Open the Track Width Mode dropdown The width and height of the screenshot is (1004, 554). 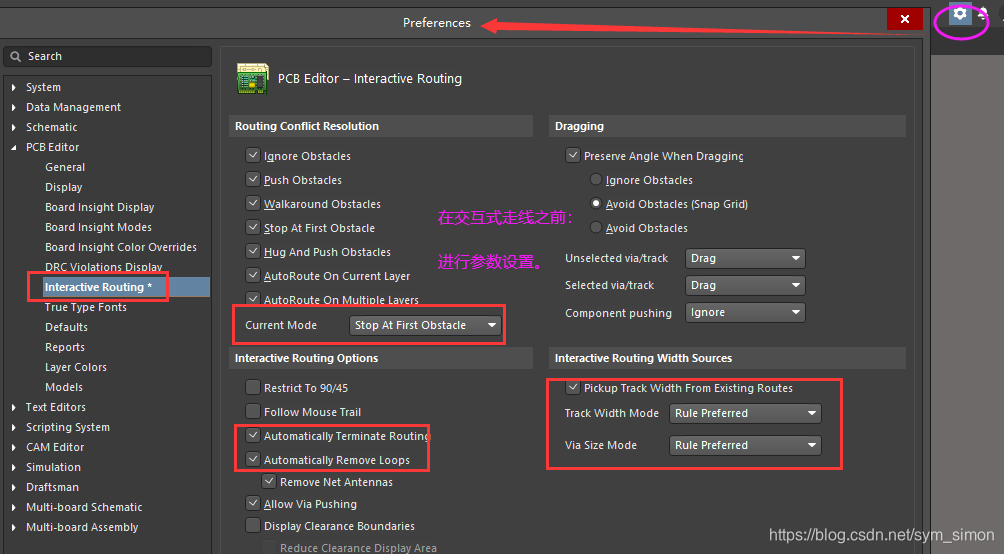tap(745, 413)
